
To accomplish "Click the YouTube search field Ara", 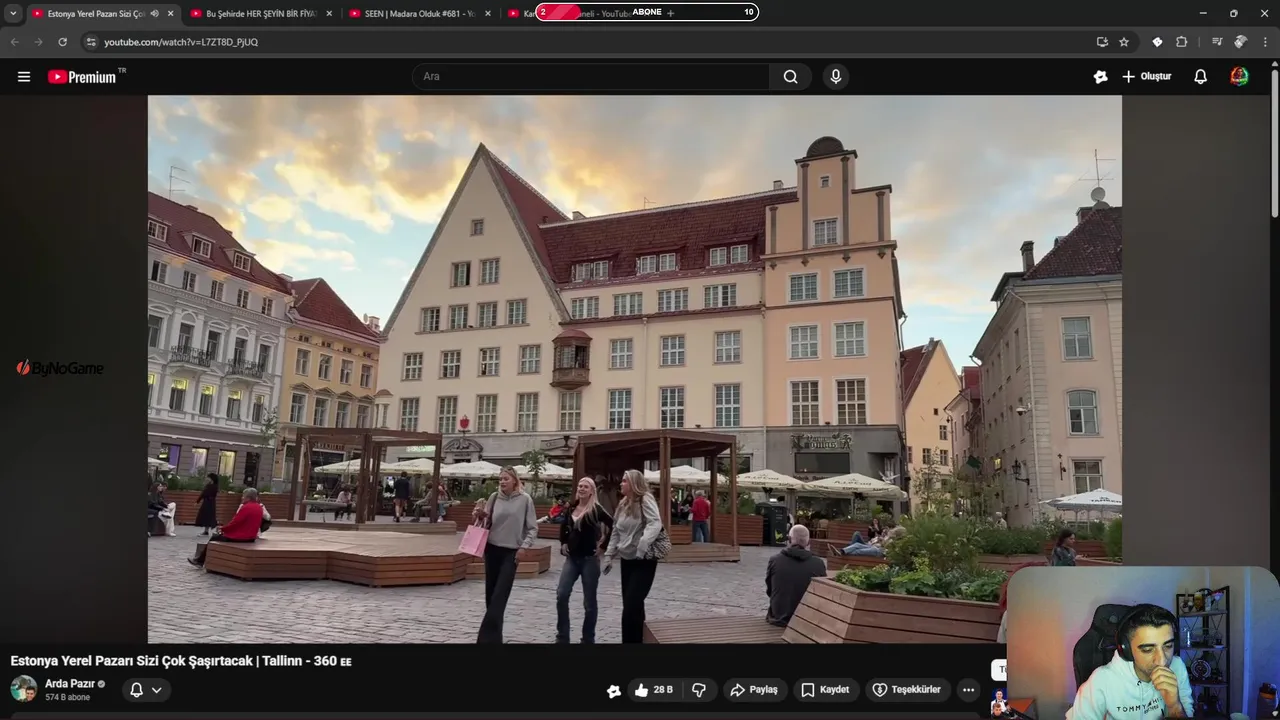I will [591, 77].
